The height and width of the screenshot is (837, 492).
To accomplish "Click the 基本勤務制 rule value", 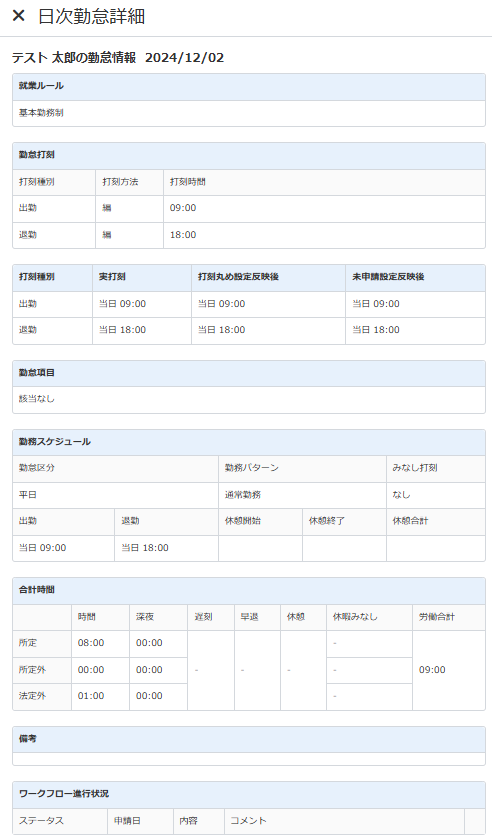I will pyautogui.click(x=41, y=113).
